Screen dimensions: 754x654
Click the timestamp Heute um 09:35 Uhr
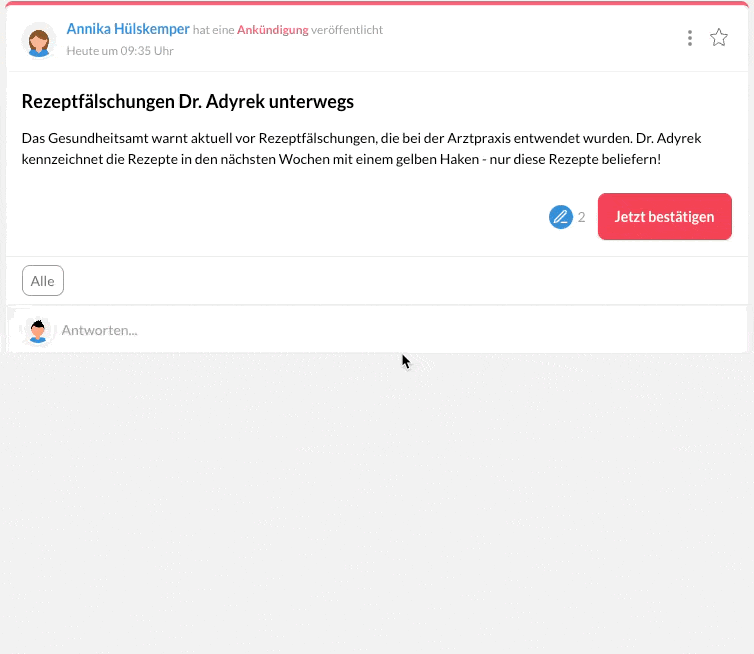[x=120, y=51]
